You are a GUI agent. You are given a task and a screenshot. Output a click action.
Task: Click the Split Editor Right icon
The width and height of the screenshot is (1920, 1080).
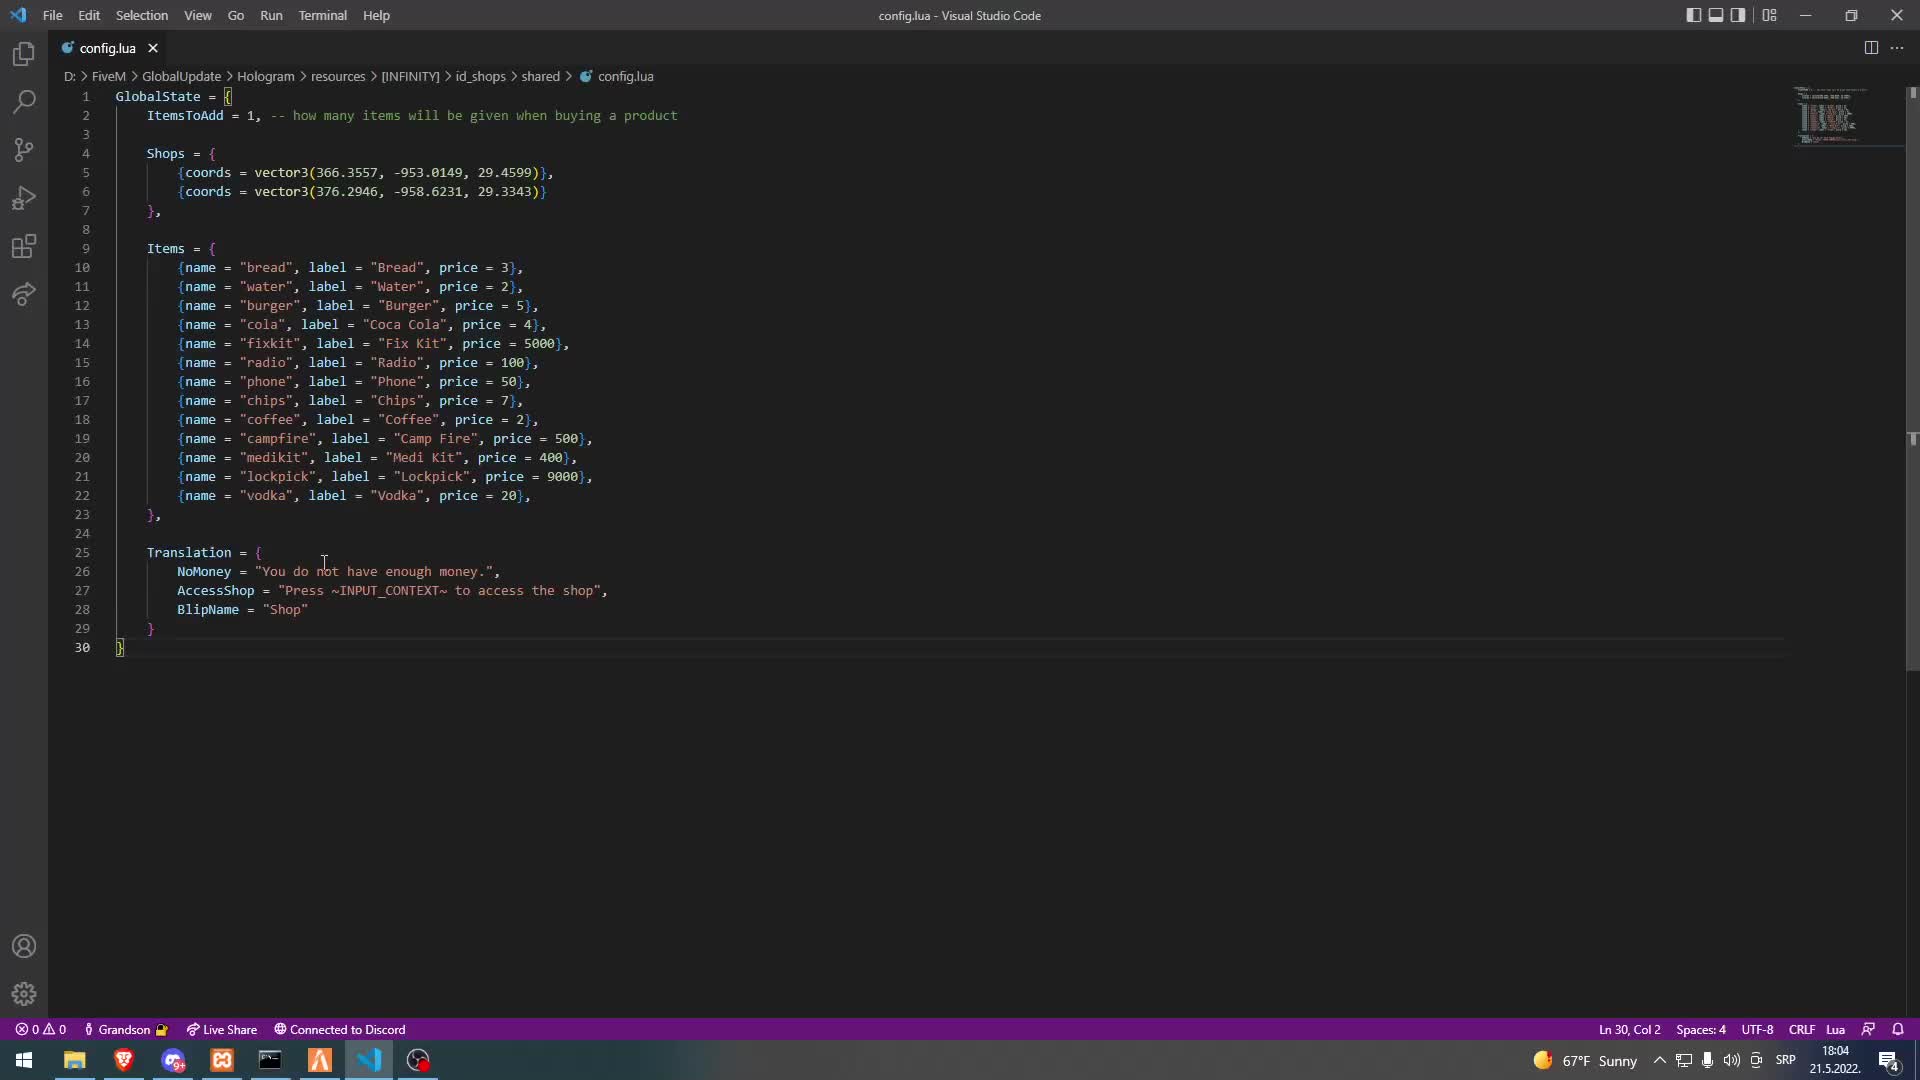pos(1871,48)
